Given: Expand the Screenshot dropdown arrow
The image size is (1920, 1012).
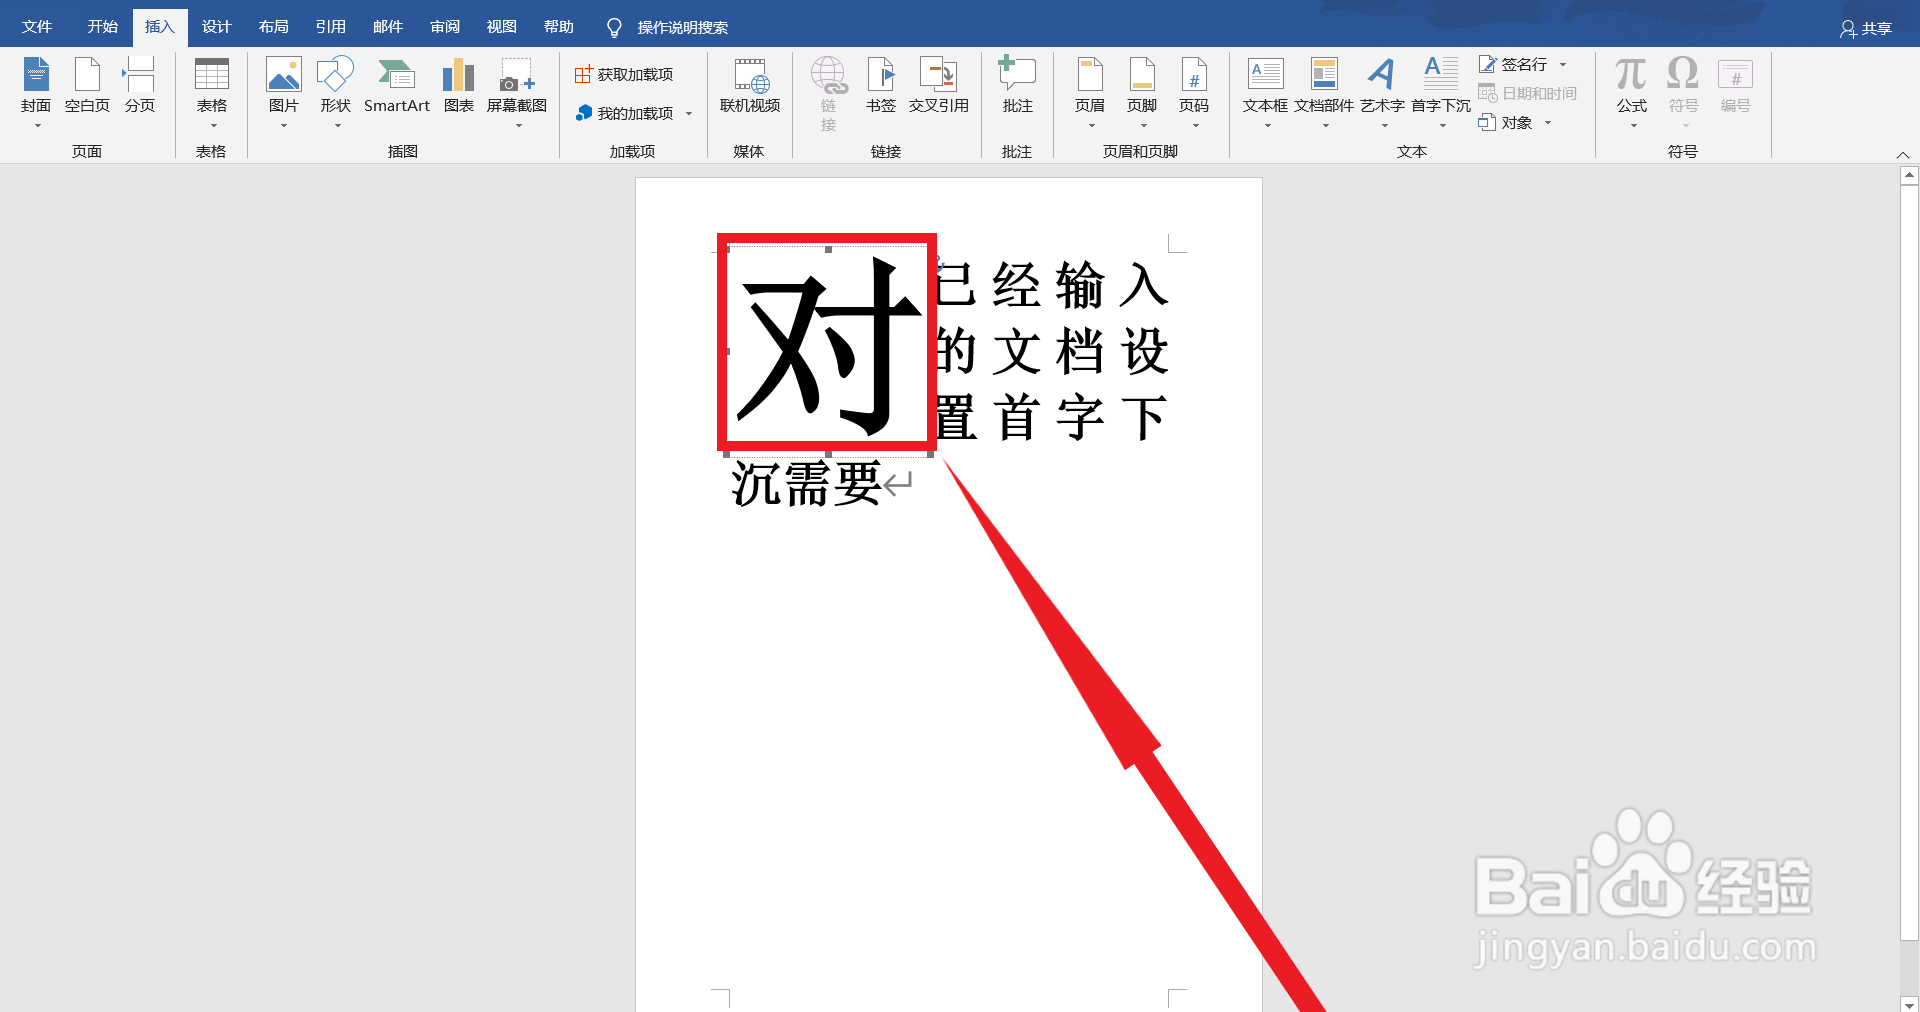Looking at the screenshot, I should pyautogui.click(x=519, y=126).
